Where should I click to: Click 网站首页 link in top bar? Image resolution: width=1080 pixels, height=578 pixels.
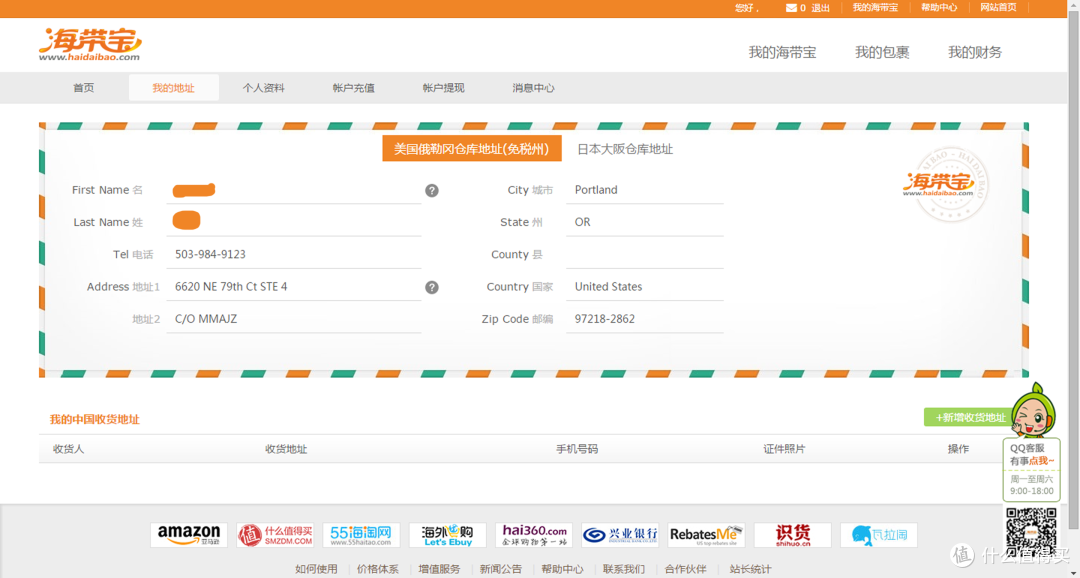[999, 8]
